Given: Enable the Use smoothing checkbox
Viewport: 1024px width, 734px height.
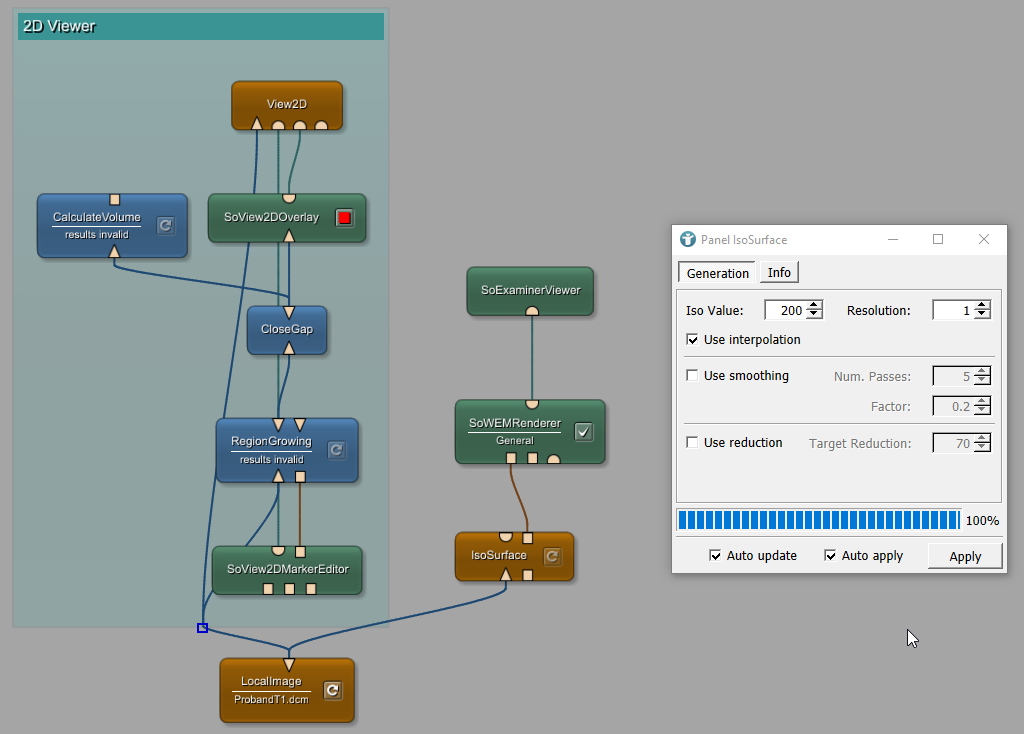Looking at the screenshot, I should (x=693, y=376).
